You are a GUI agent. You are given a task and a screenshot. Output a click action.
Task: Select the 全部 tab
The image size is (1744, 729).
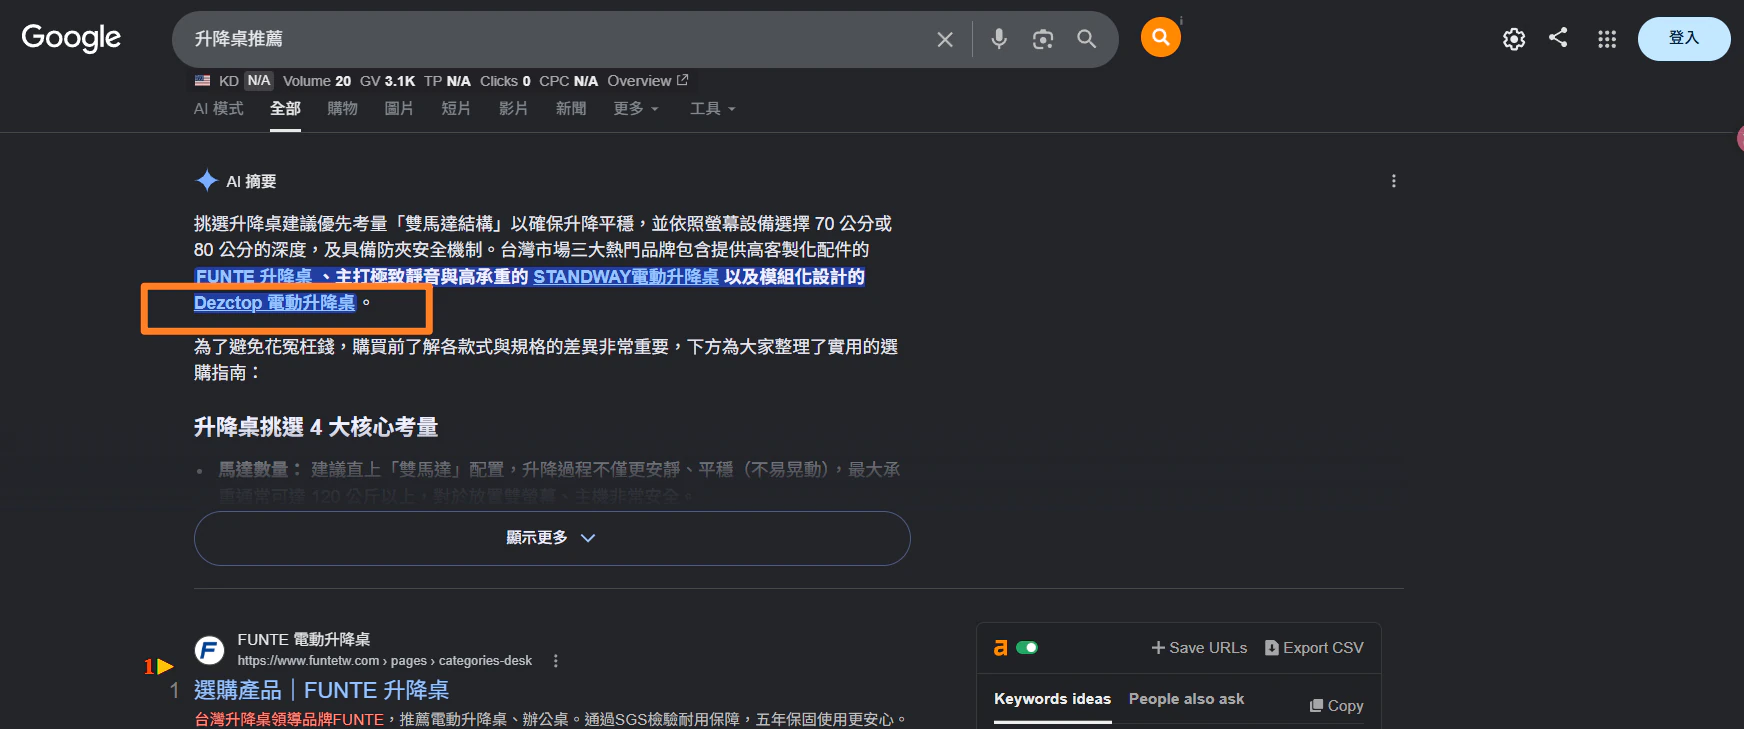click(285, 108)
